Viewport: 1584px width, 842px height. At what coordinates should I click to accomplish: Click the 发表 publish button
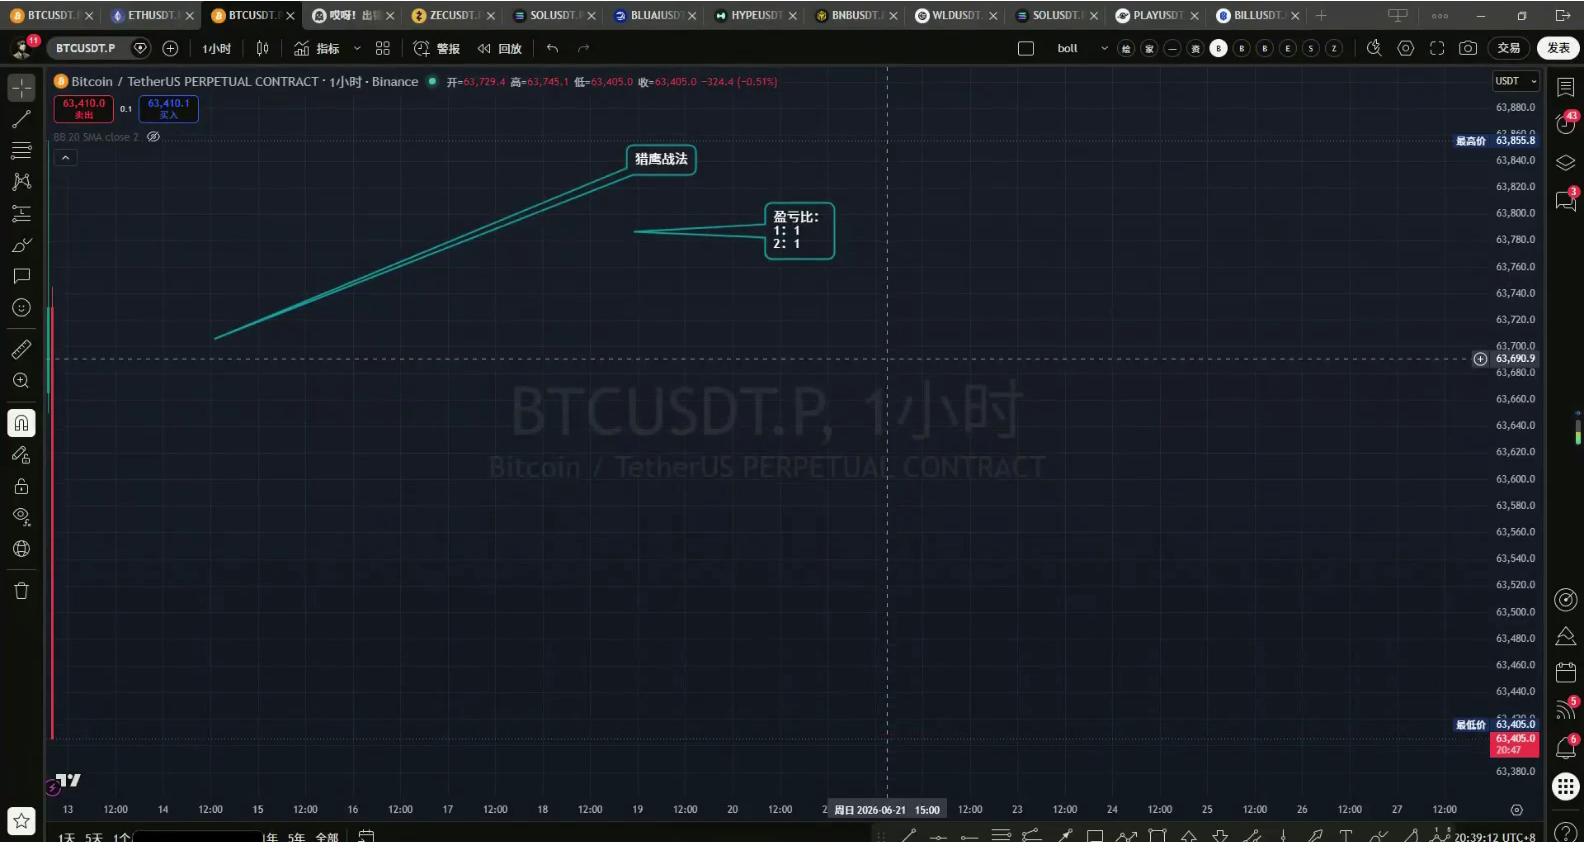coord(1558,48)
